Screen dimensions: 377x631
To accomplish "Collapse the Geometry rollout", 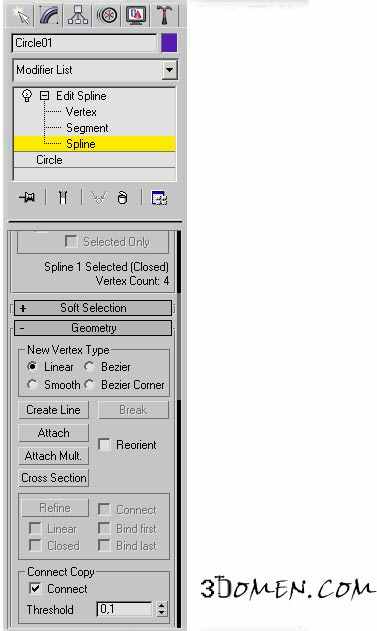I will [x=93, y=328].
